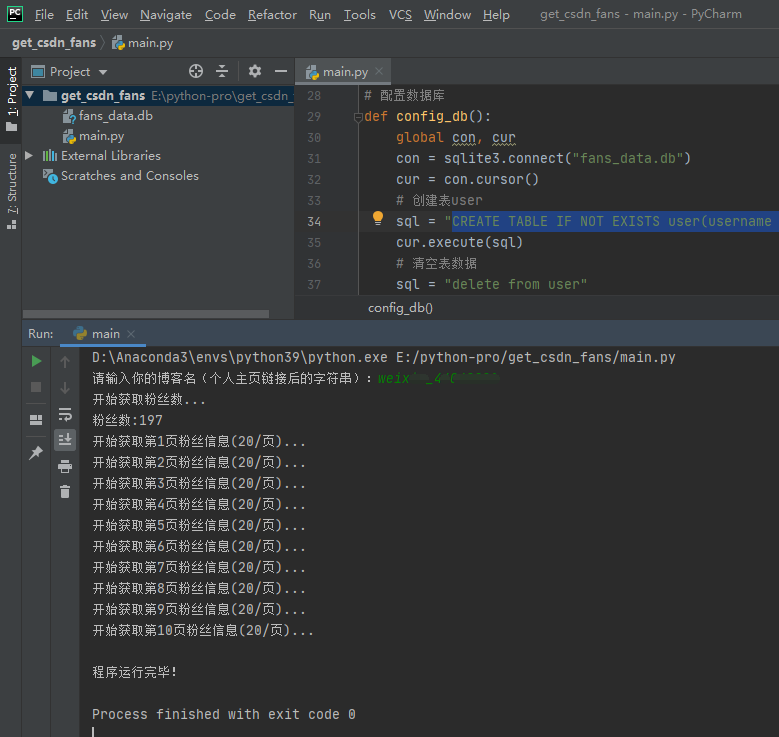The height and width of the screenshot is (737, 779).
Task: Clear console output with trash icon
Action: [x=65, y=491]
